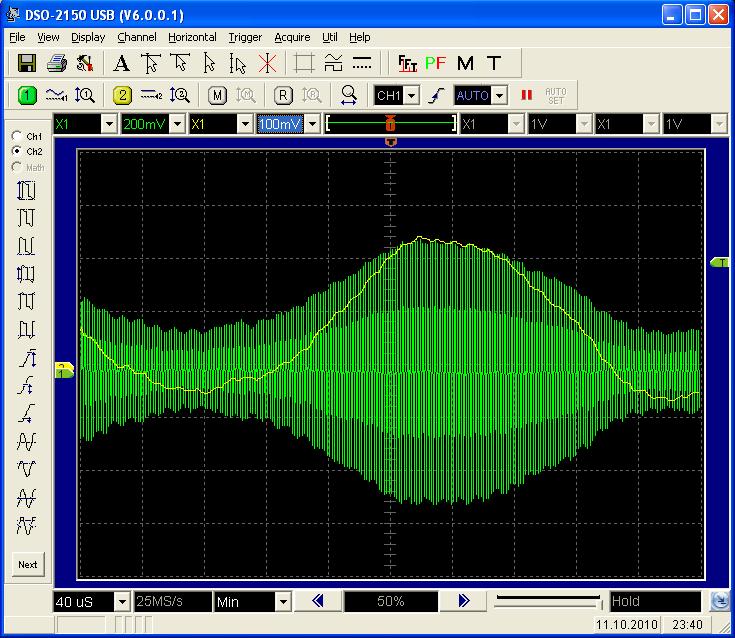Open the FFT spectrum view
Screen dimensions: 735x638
click(x=407, y=63)
